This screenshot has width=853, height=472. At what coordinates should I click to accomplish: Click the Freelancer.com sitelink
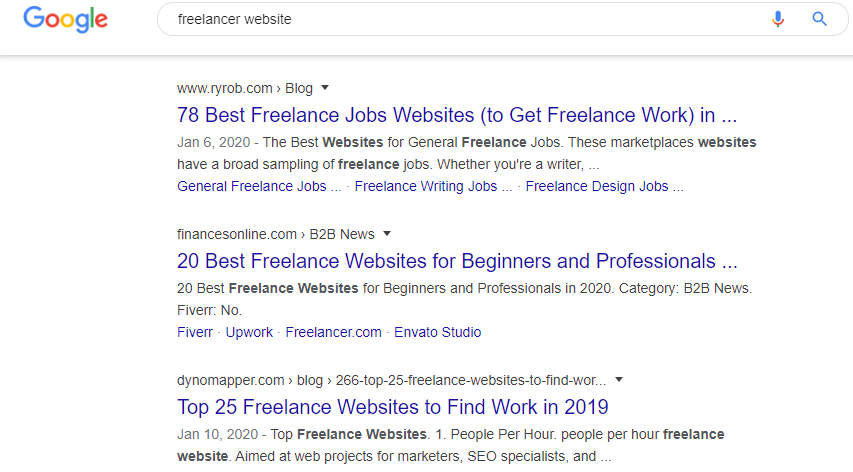pyautogui.click(x=333, y=332)
